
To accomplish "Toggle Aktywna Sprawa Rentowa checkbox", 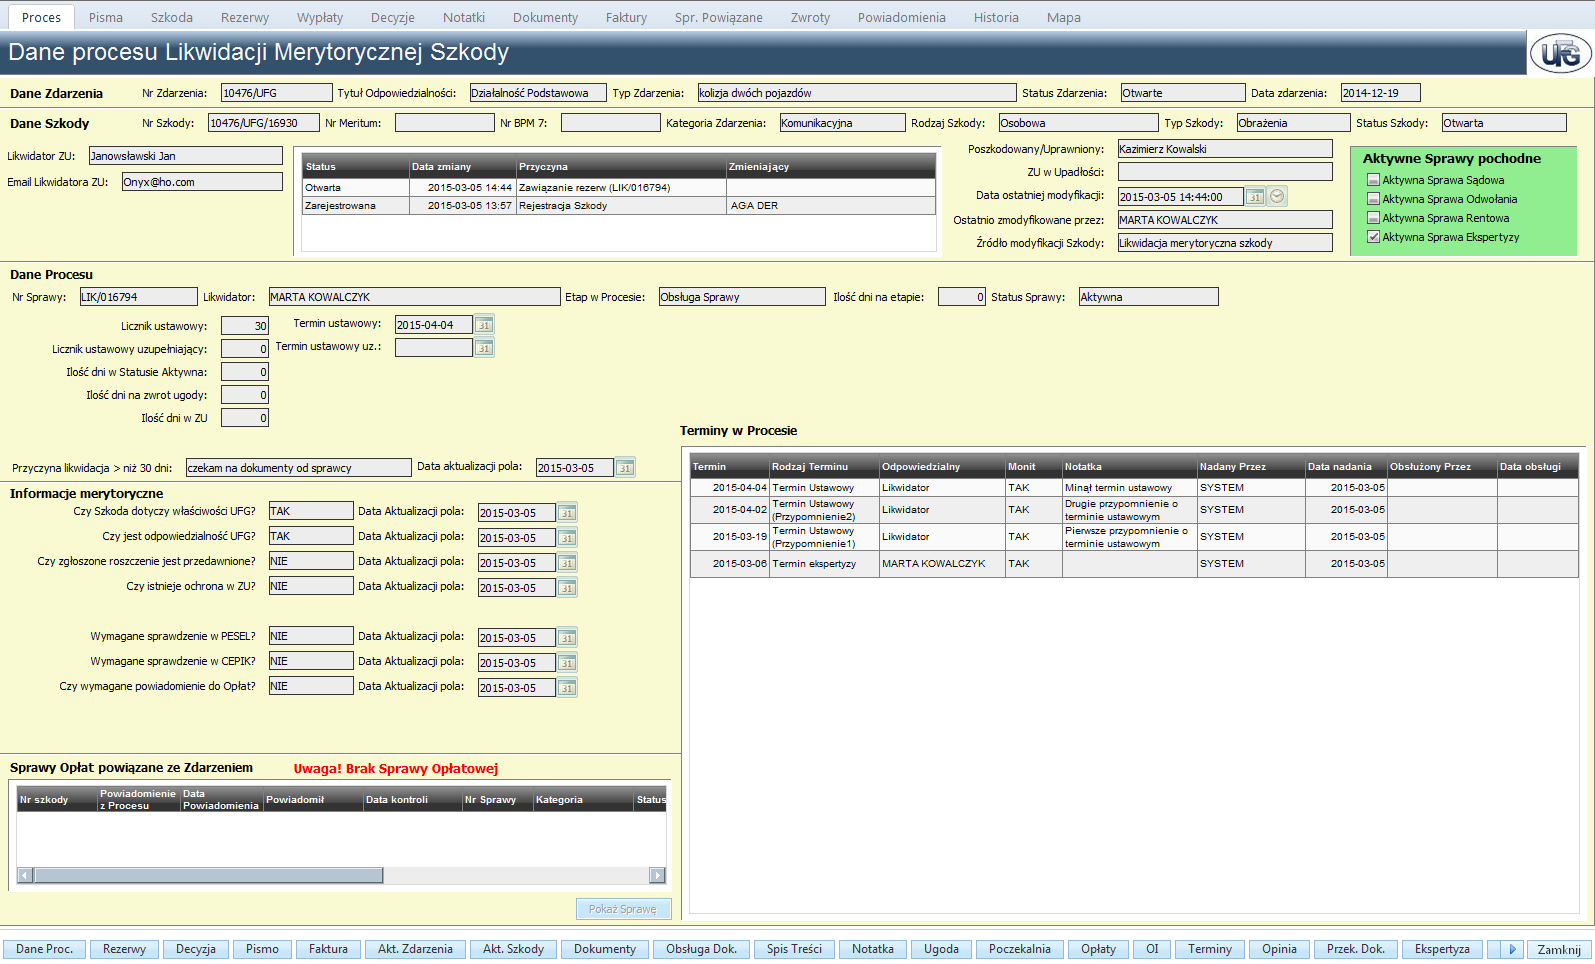I will 1373,218.
